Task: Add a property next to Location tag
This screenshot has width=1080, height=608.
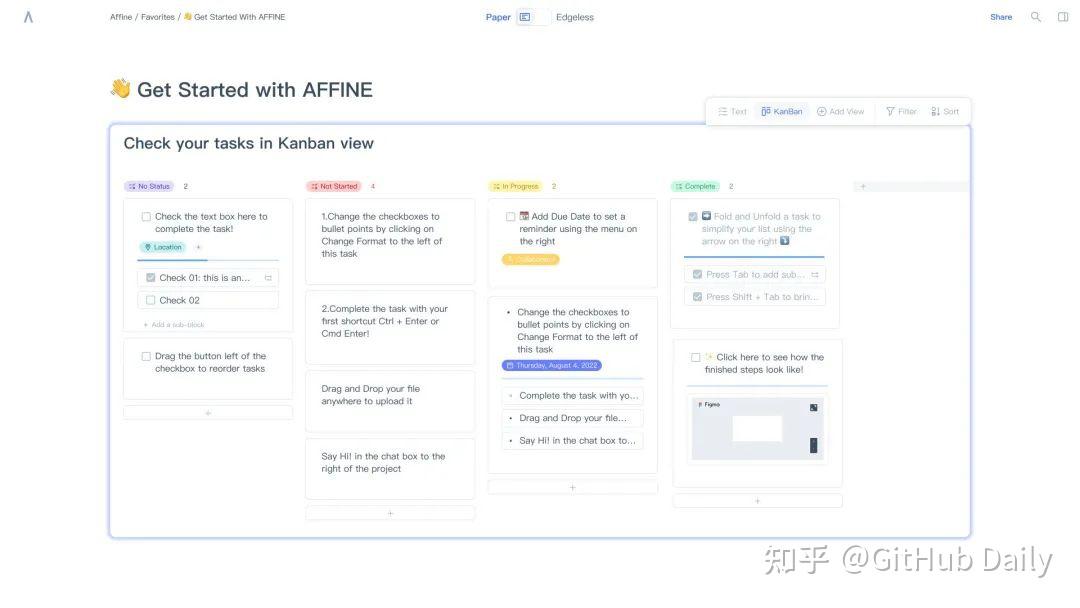Action: 198,247
